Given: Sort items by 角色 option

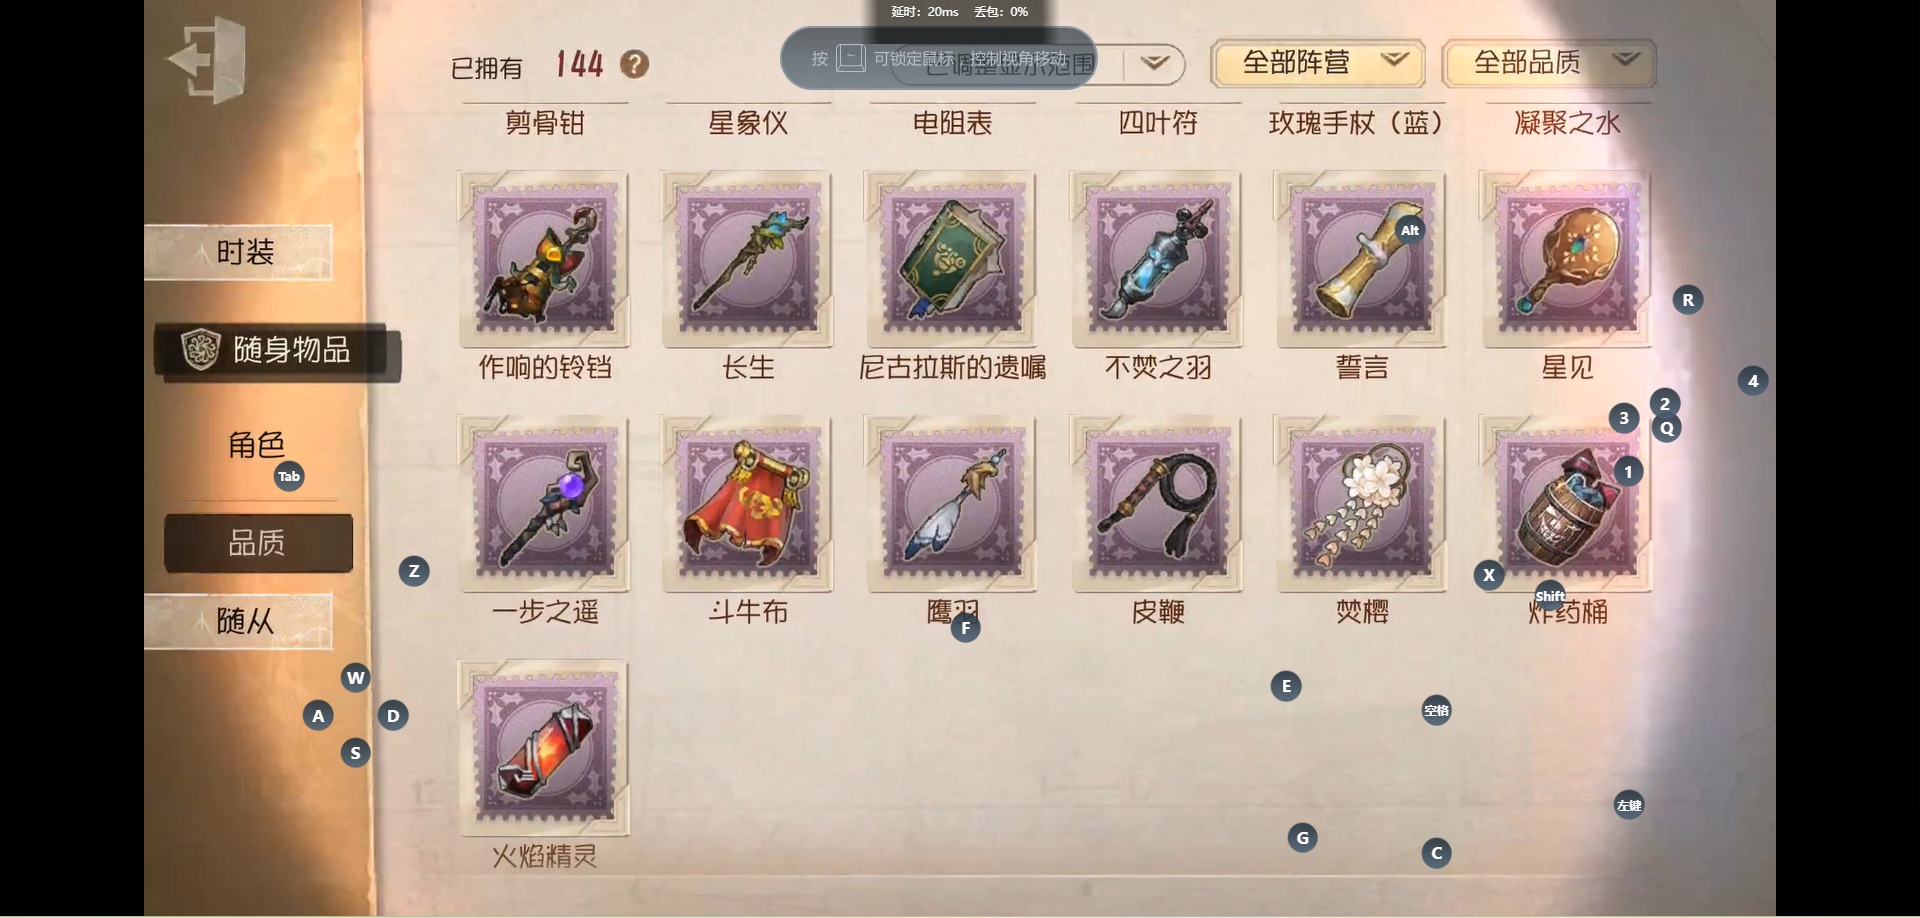Looking at the screenshot, I should (257, 445).
